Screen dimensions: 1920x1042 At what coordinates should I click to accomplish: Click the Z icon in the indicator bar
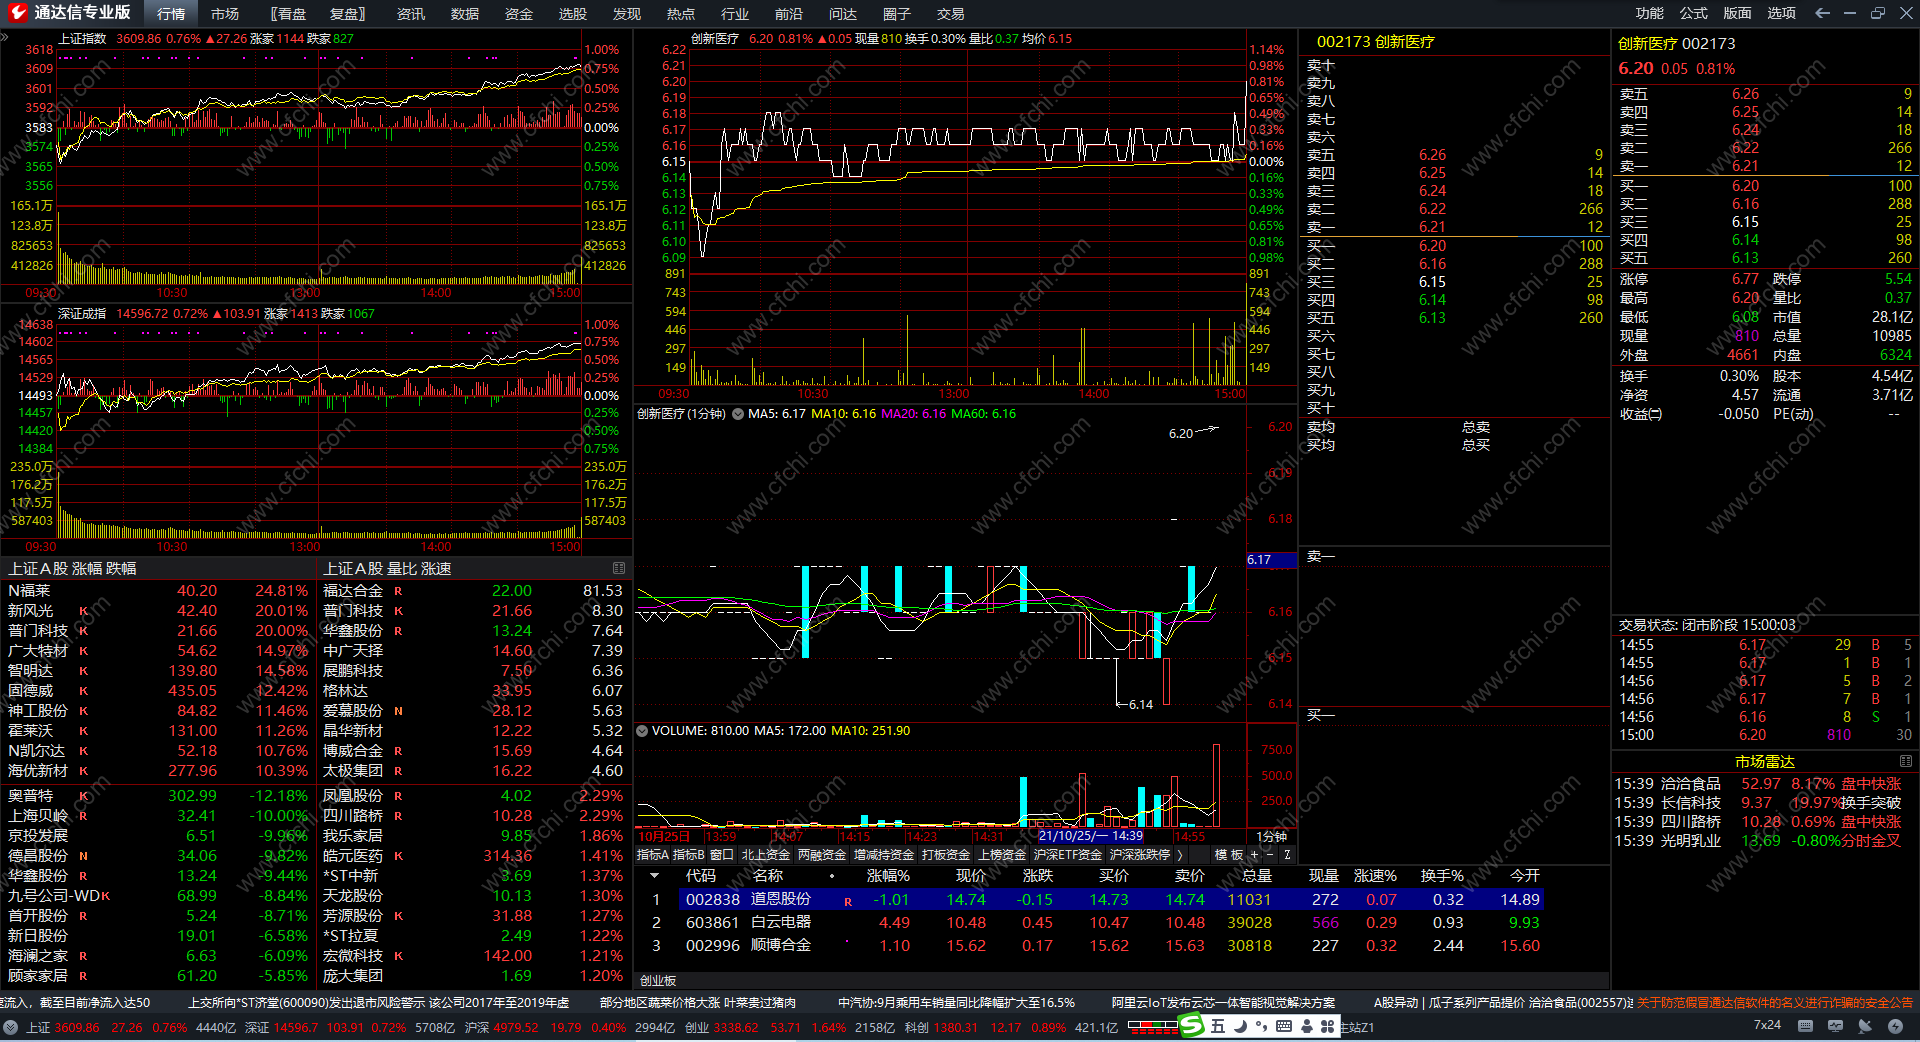point(1287,855)
